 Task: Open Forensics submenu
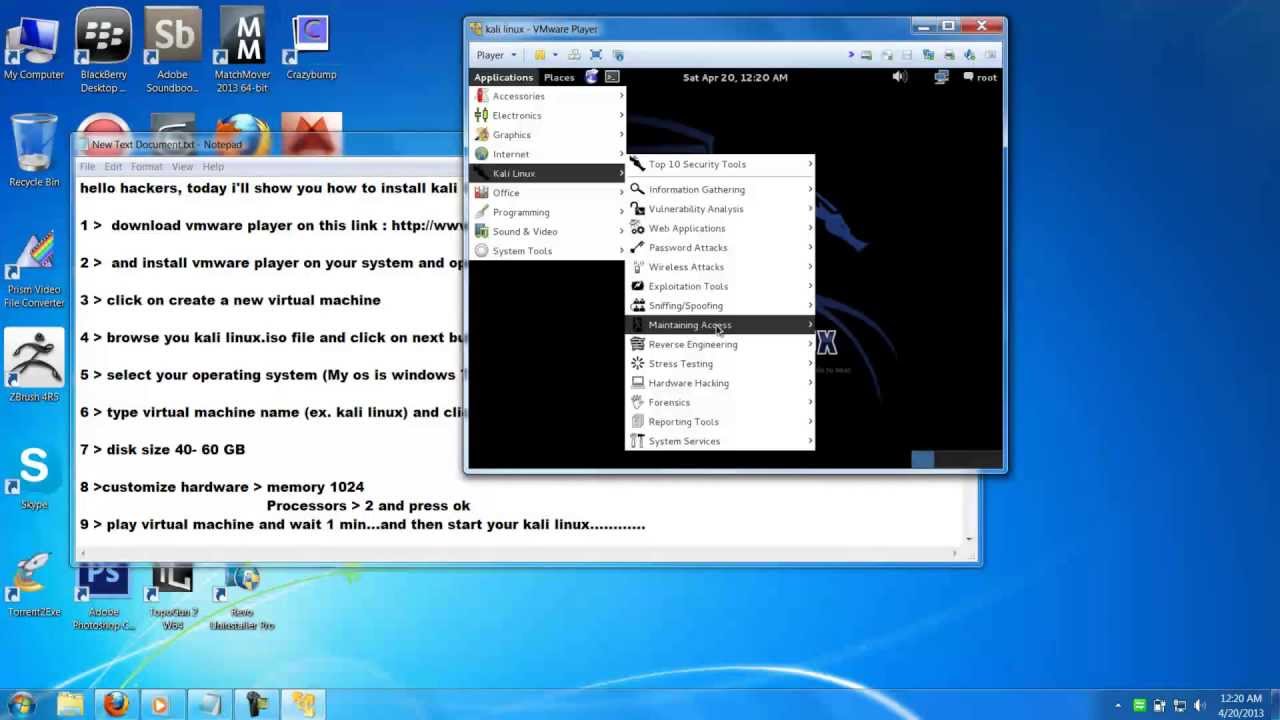(x=721, y=402)
